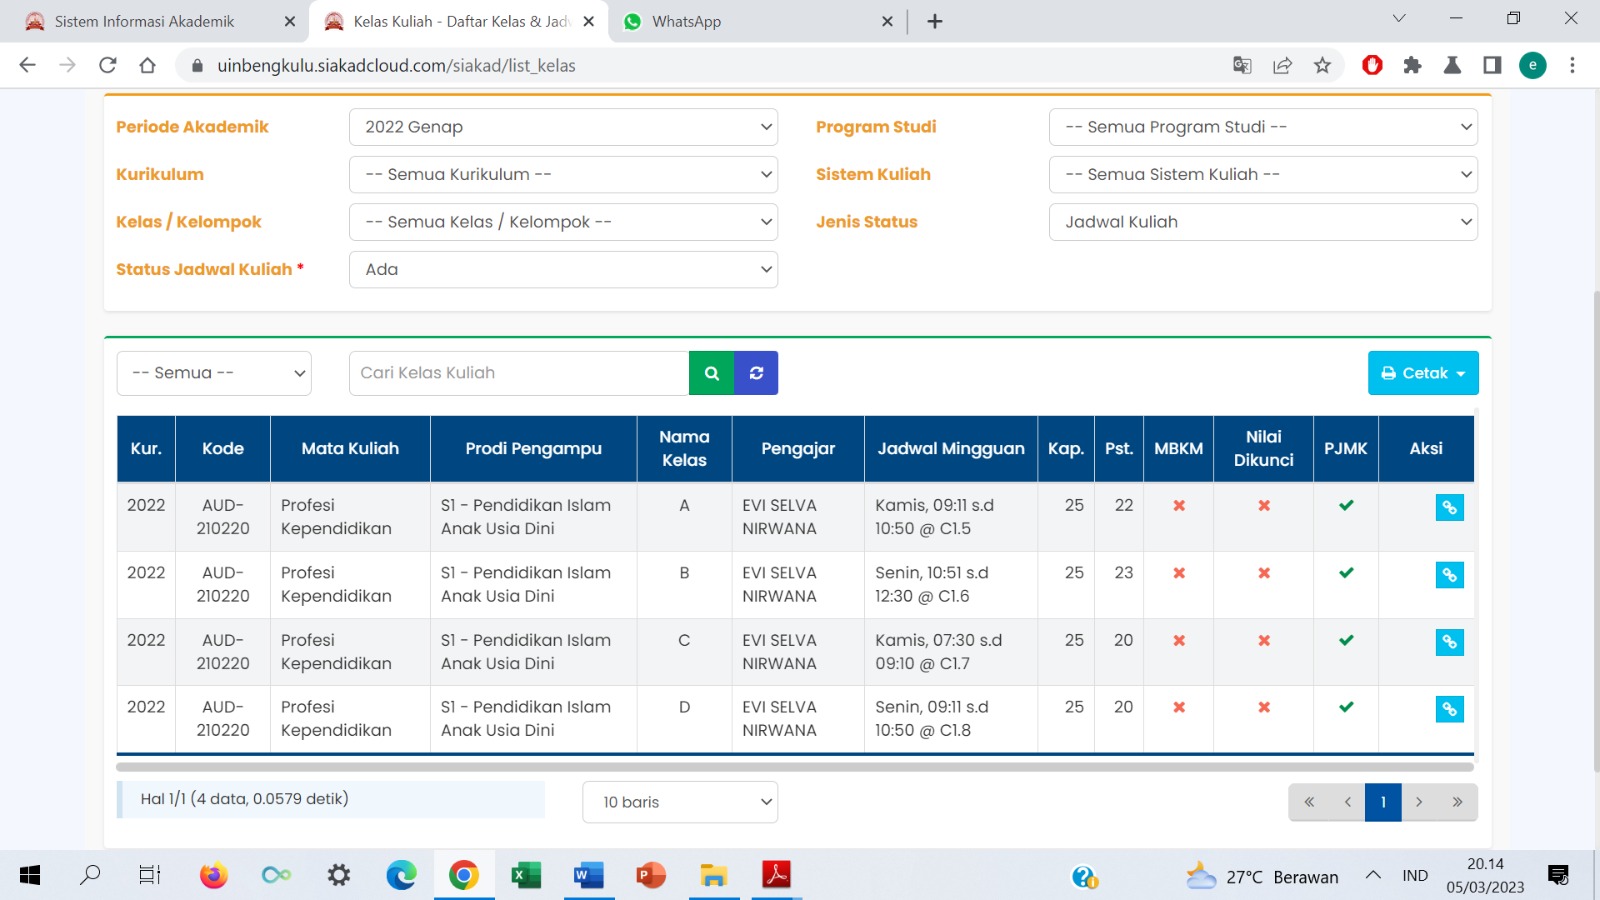Click the Cari Kelas Kuliah search field
The image size is (1600, 900).
click(518, 373)
